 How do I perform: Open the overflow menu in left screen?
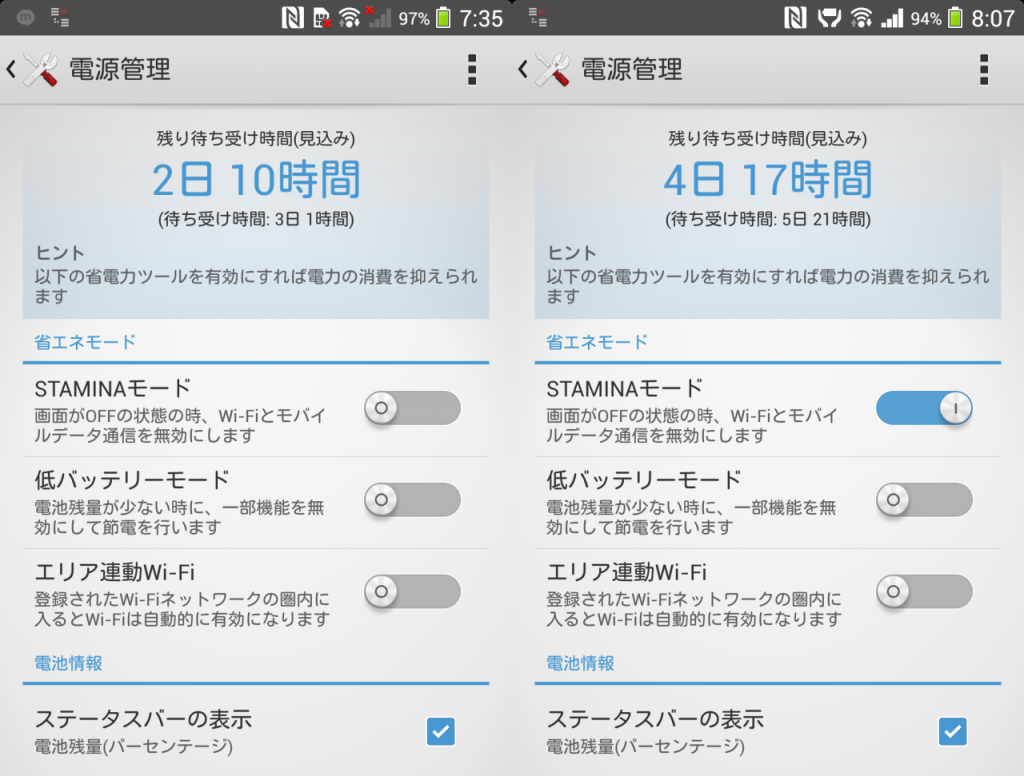click(472, 69)
